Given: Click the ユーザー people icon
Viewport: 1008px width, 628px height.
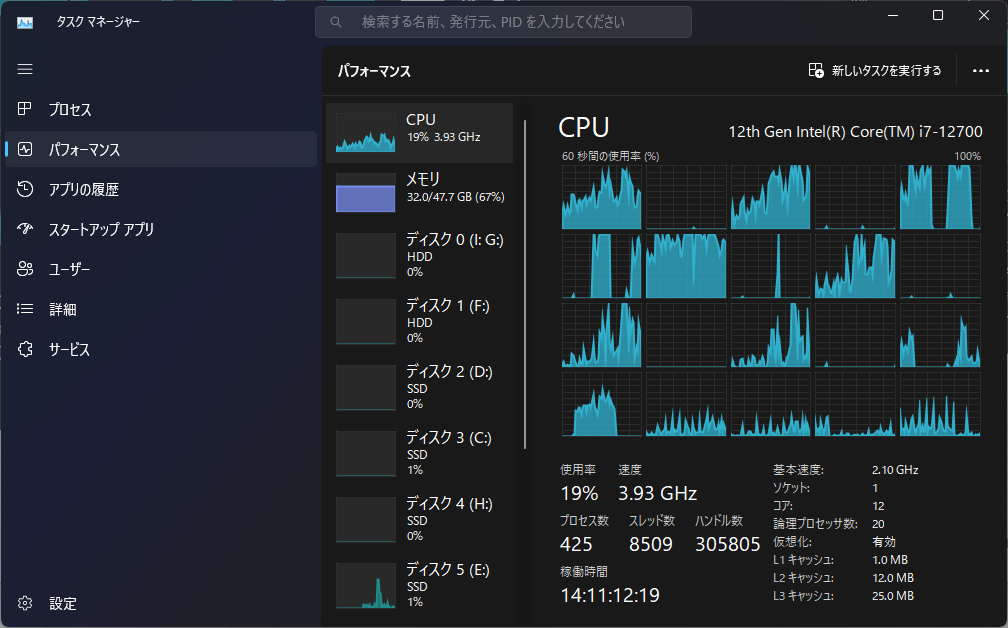Looking at the screenshot, I should click(x=25, y=269).
